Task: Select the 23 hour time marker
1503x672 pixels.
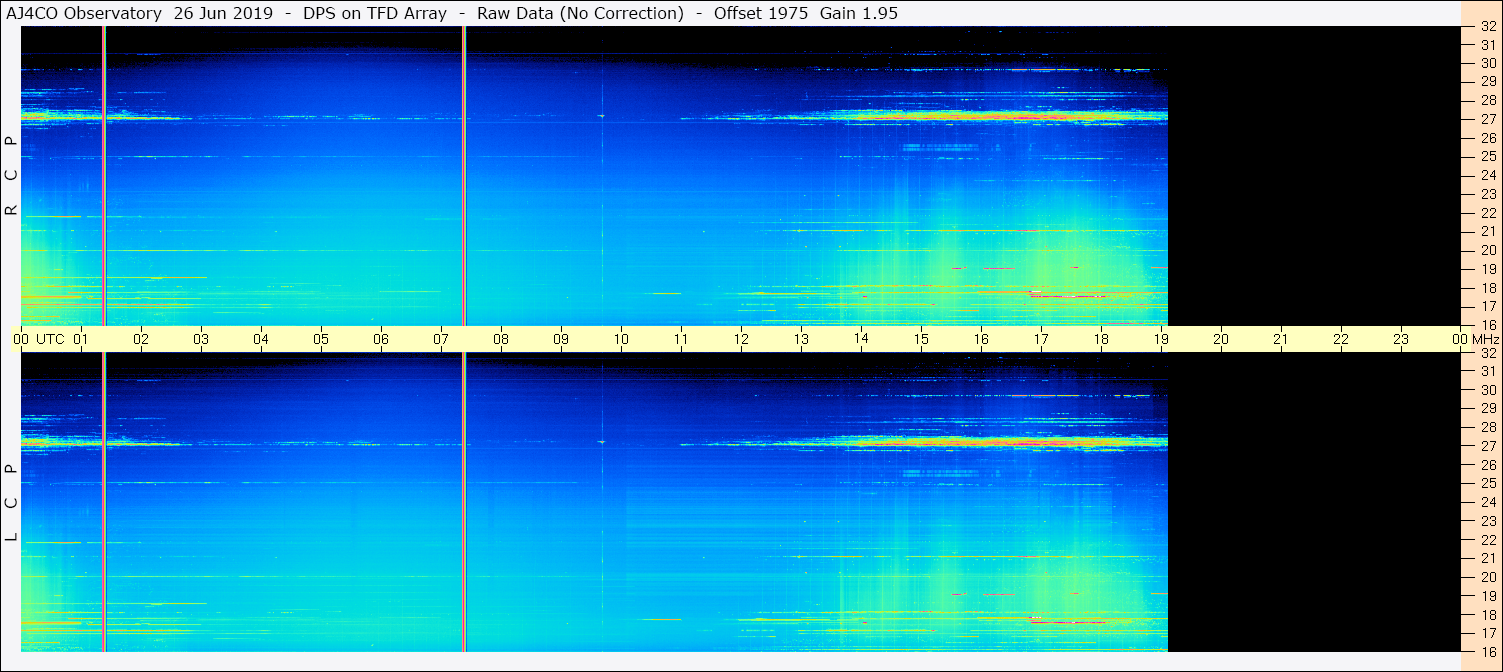Action: tap(1401, 339)
